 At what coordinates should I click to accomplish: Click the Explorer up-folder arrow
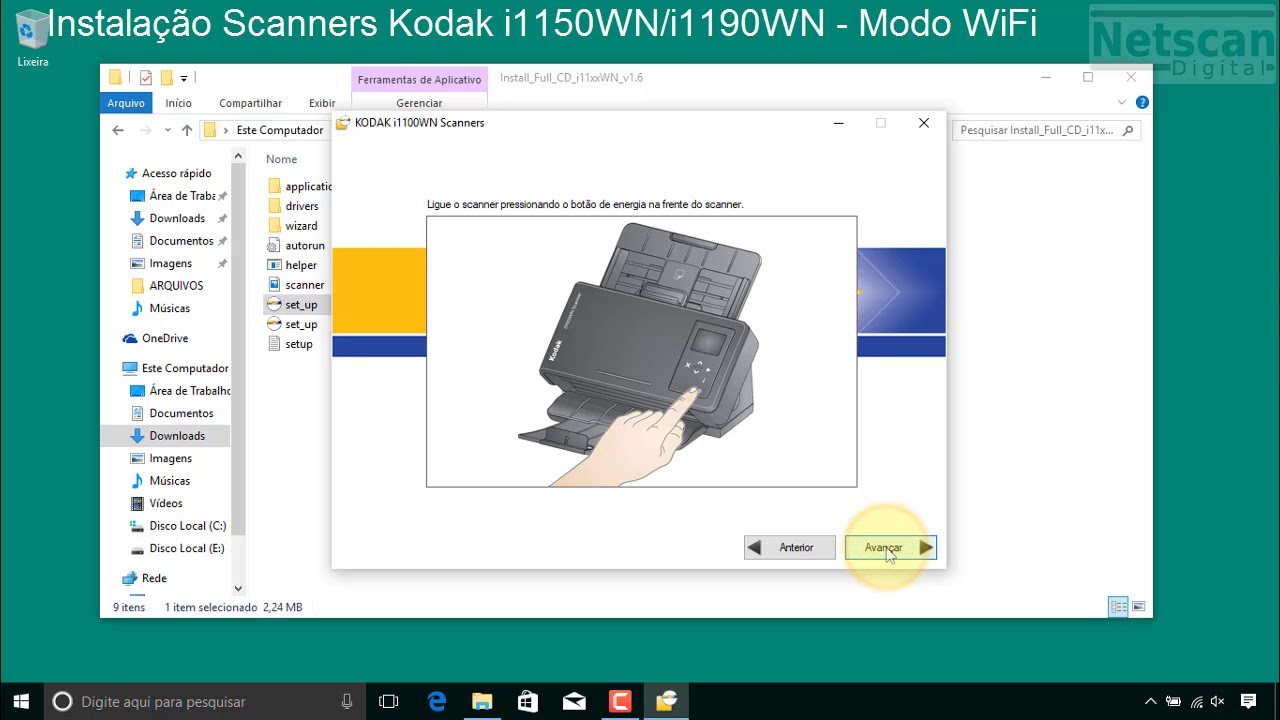click(x=186, y=130)
